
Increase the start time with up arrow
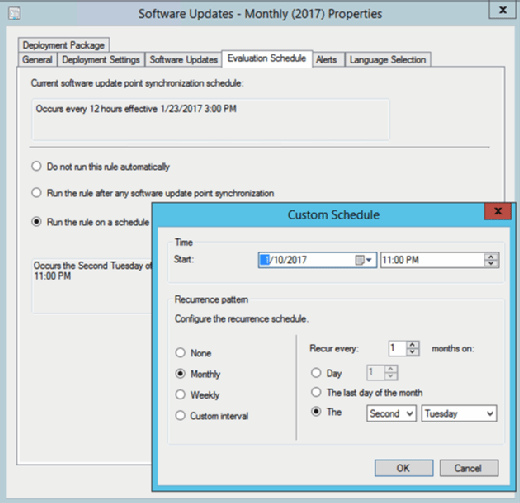pos(491,257)
